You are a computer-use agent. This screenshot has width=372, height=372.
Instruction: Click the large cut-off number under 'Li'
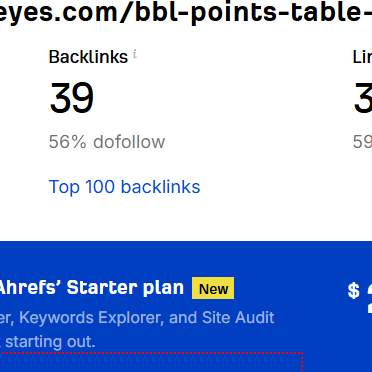tap(363, 98)
